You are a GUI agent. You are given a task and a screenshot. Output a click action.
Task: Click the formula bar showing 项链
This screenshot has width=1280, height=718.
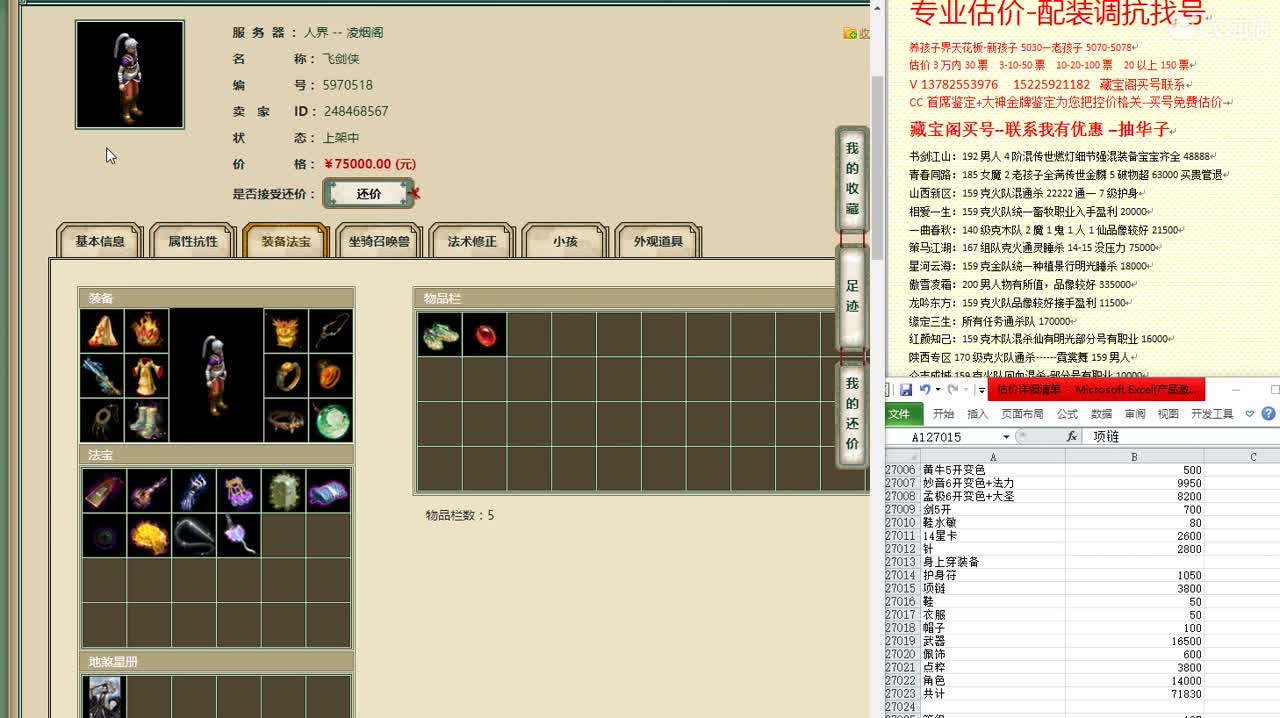(1183, 437)
